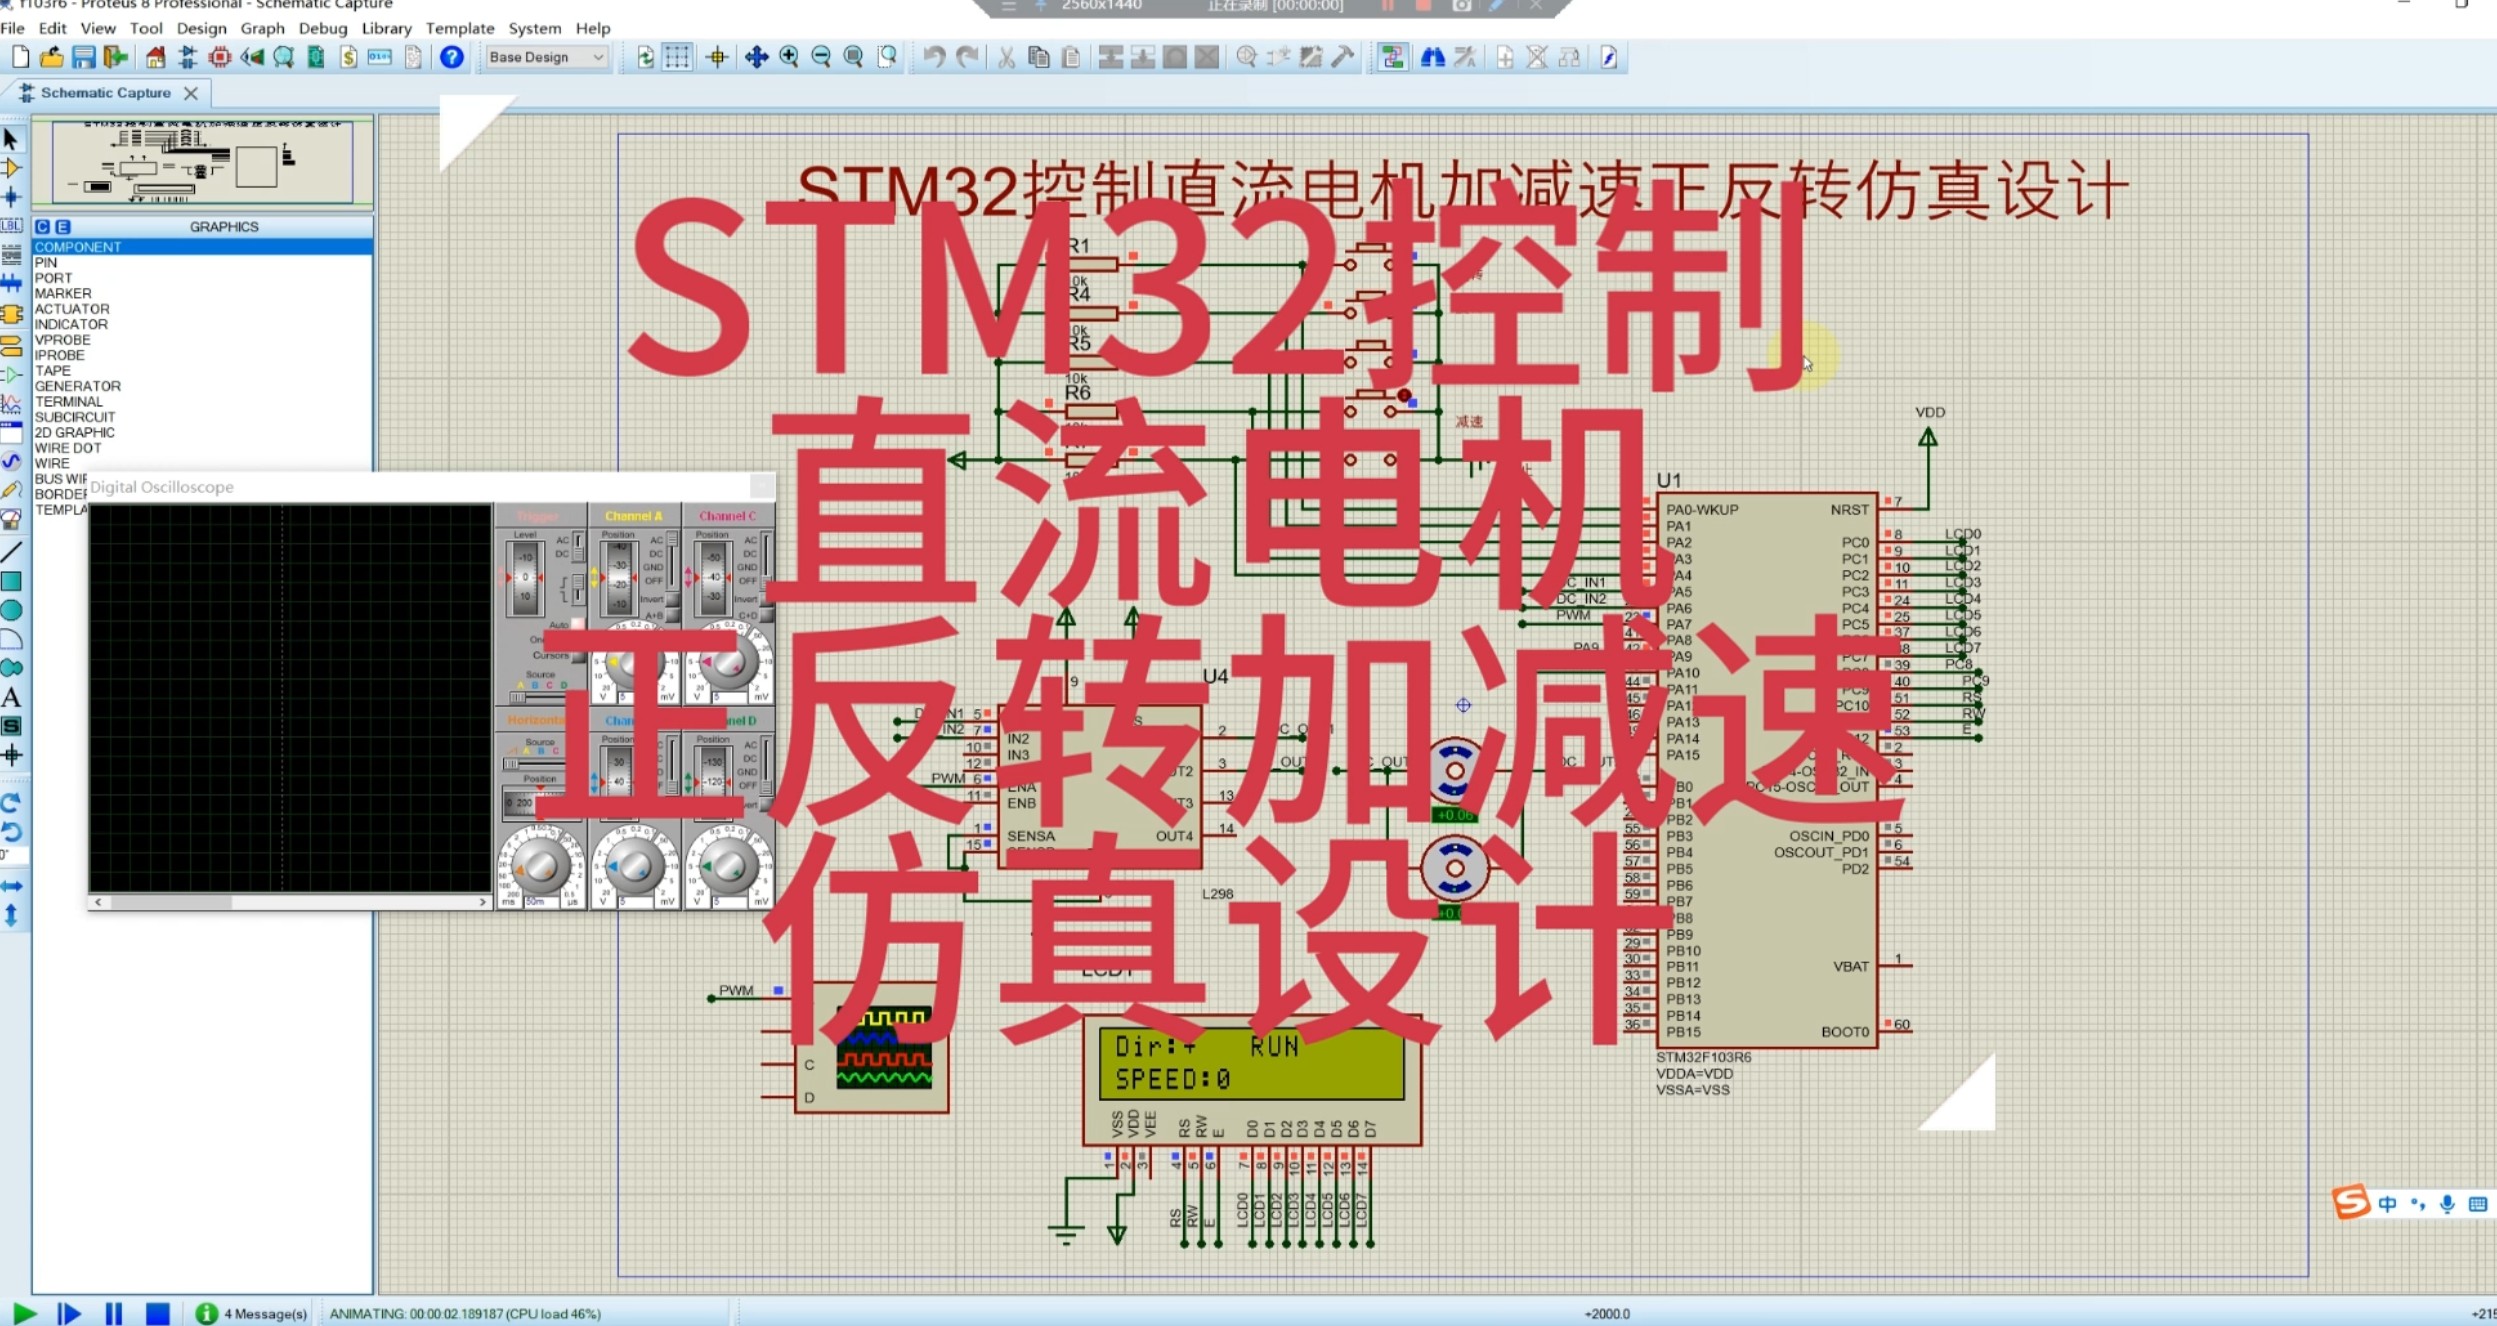Viewport: 2497px width, 1326px height.
Task: Click the Sogou IME microphone icon
Action: 2447,1204
